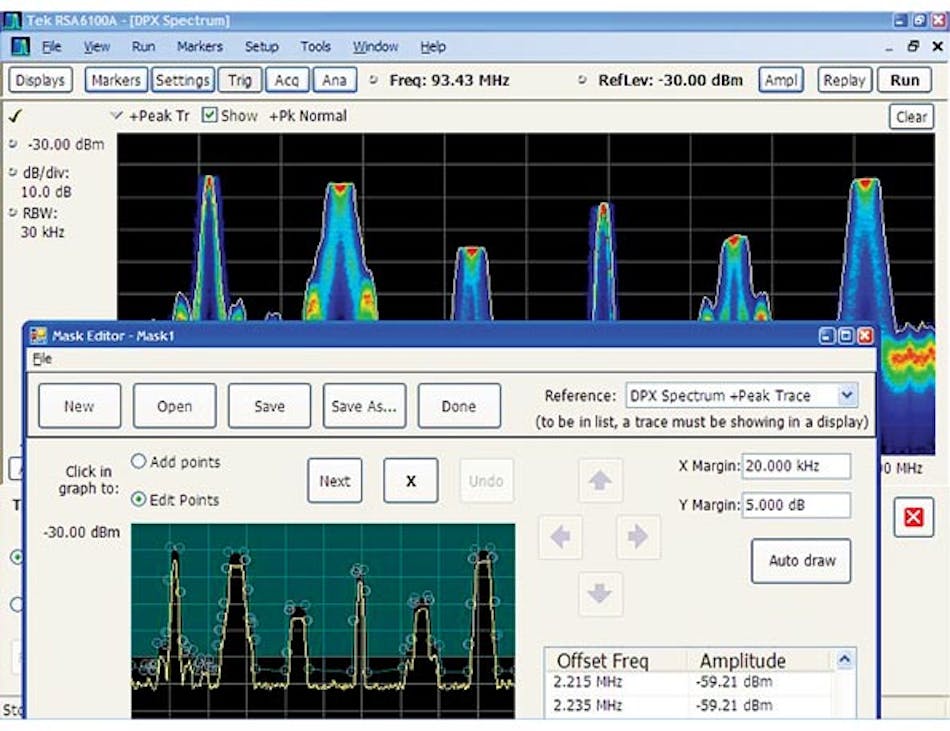This screenshot has height=731, width=950.
Task: Open the File menu in Mask Editor
Action: point(41,358)
